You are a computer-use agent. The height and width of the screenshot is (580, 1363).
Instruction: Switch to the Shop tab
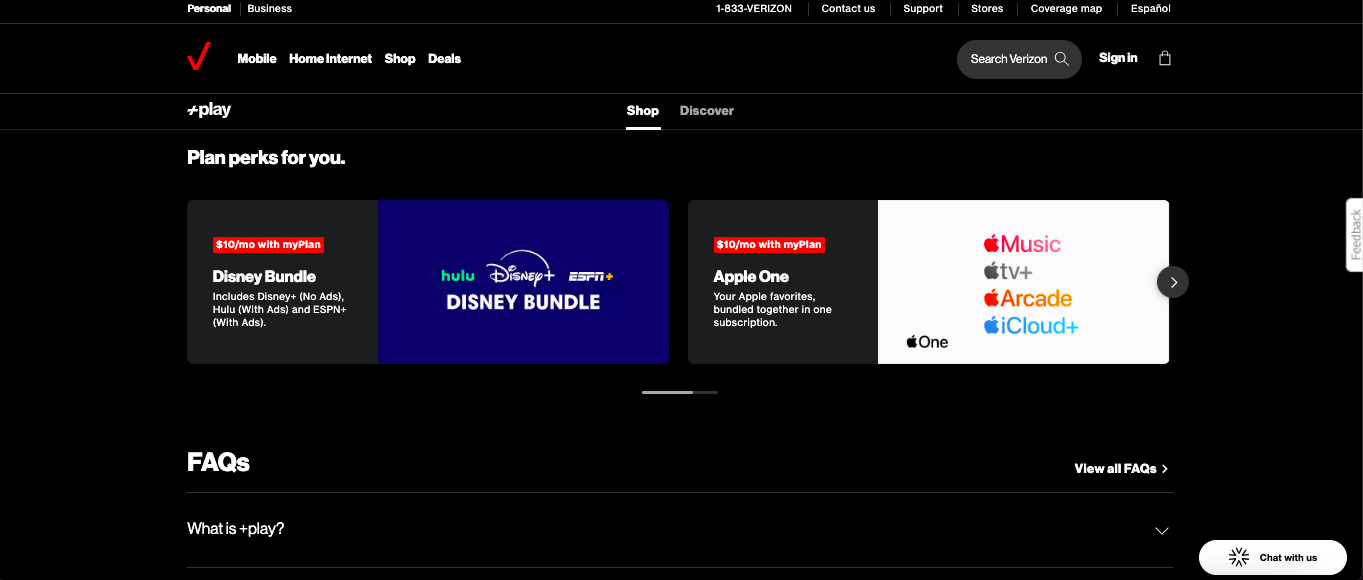[x=643, y=111]
